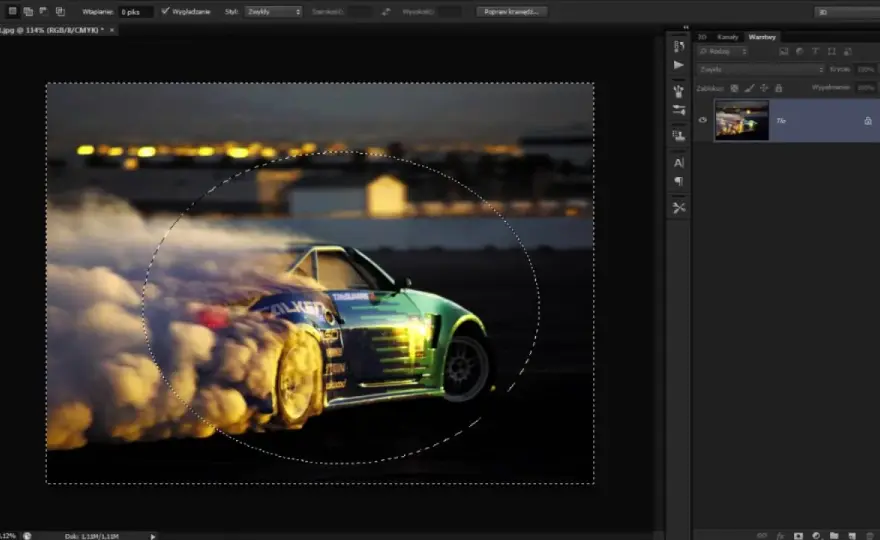Viewport: 880px width, 540px height.
Task: Switch to the Warstwy tab
Action: 762,37
